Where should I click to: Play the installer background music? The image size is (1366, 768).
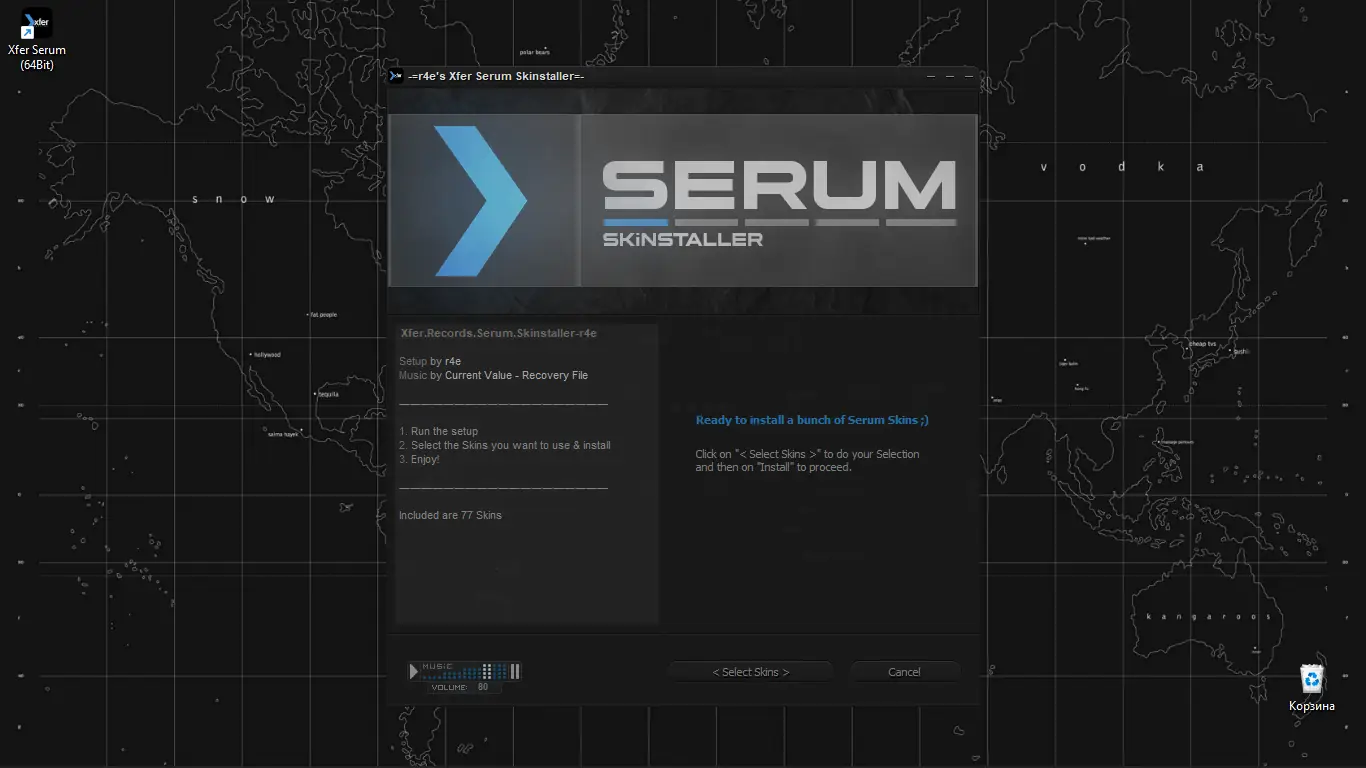point(413,672)
